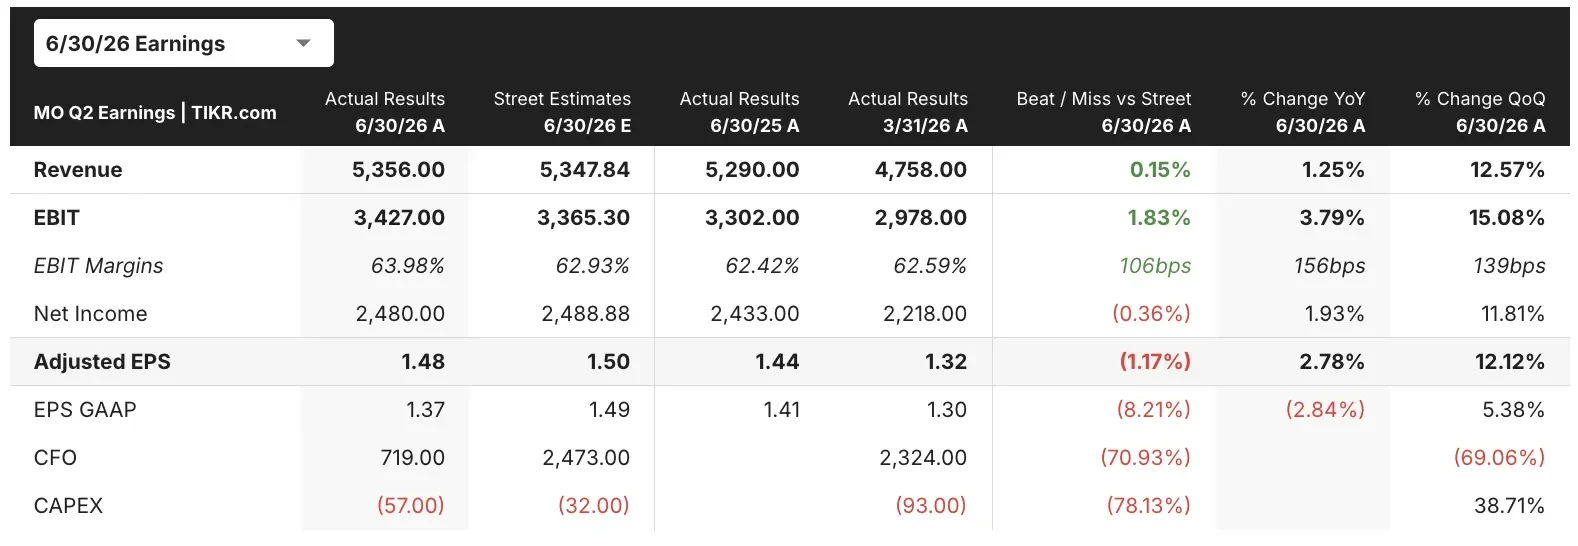Highlight the Adjusted EPS row label
1578x546 pixels.
click(102, 362)
